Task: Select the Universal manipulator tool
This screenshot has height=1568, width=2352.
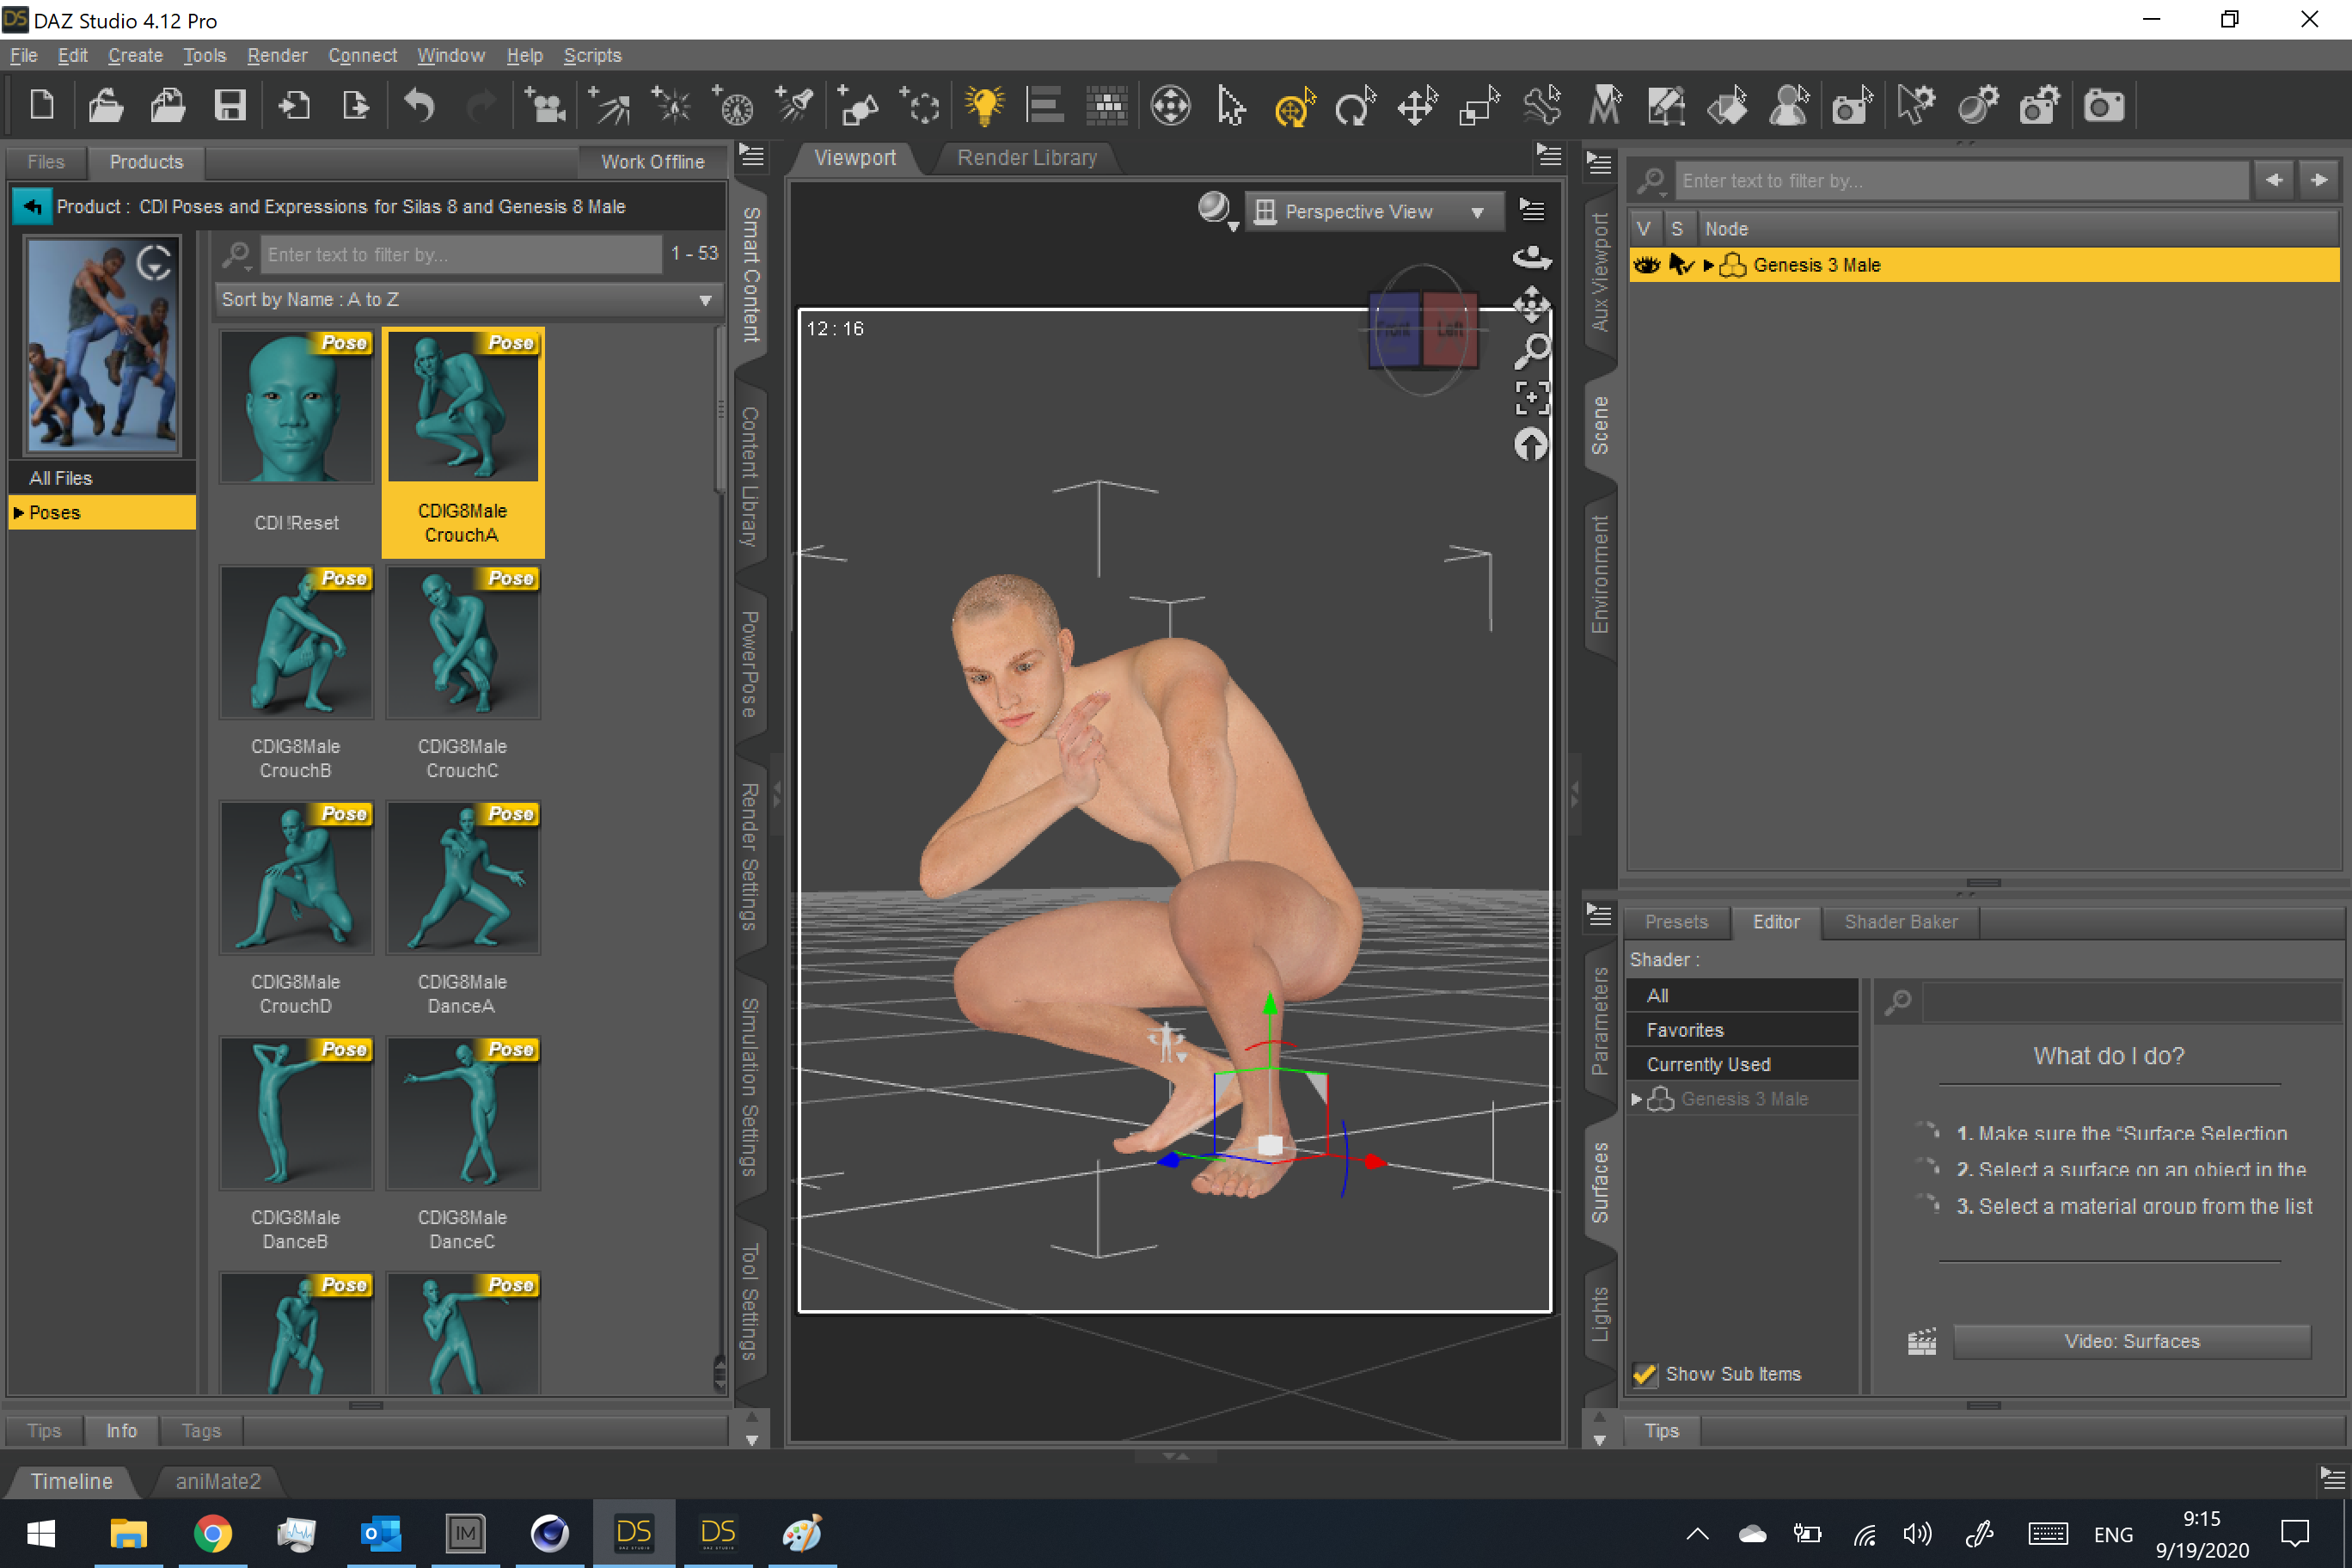Action: click(1293, 105)
